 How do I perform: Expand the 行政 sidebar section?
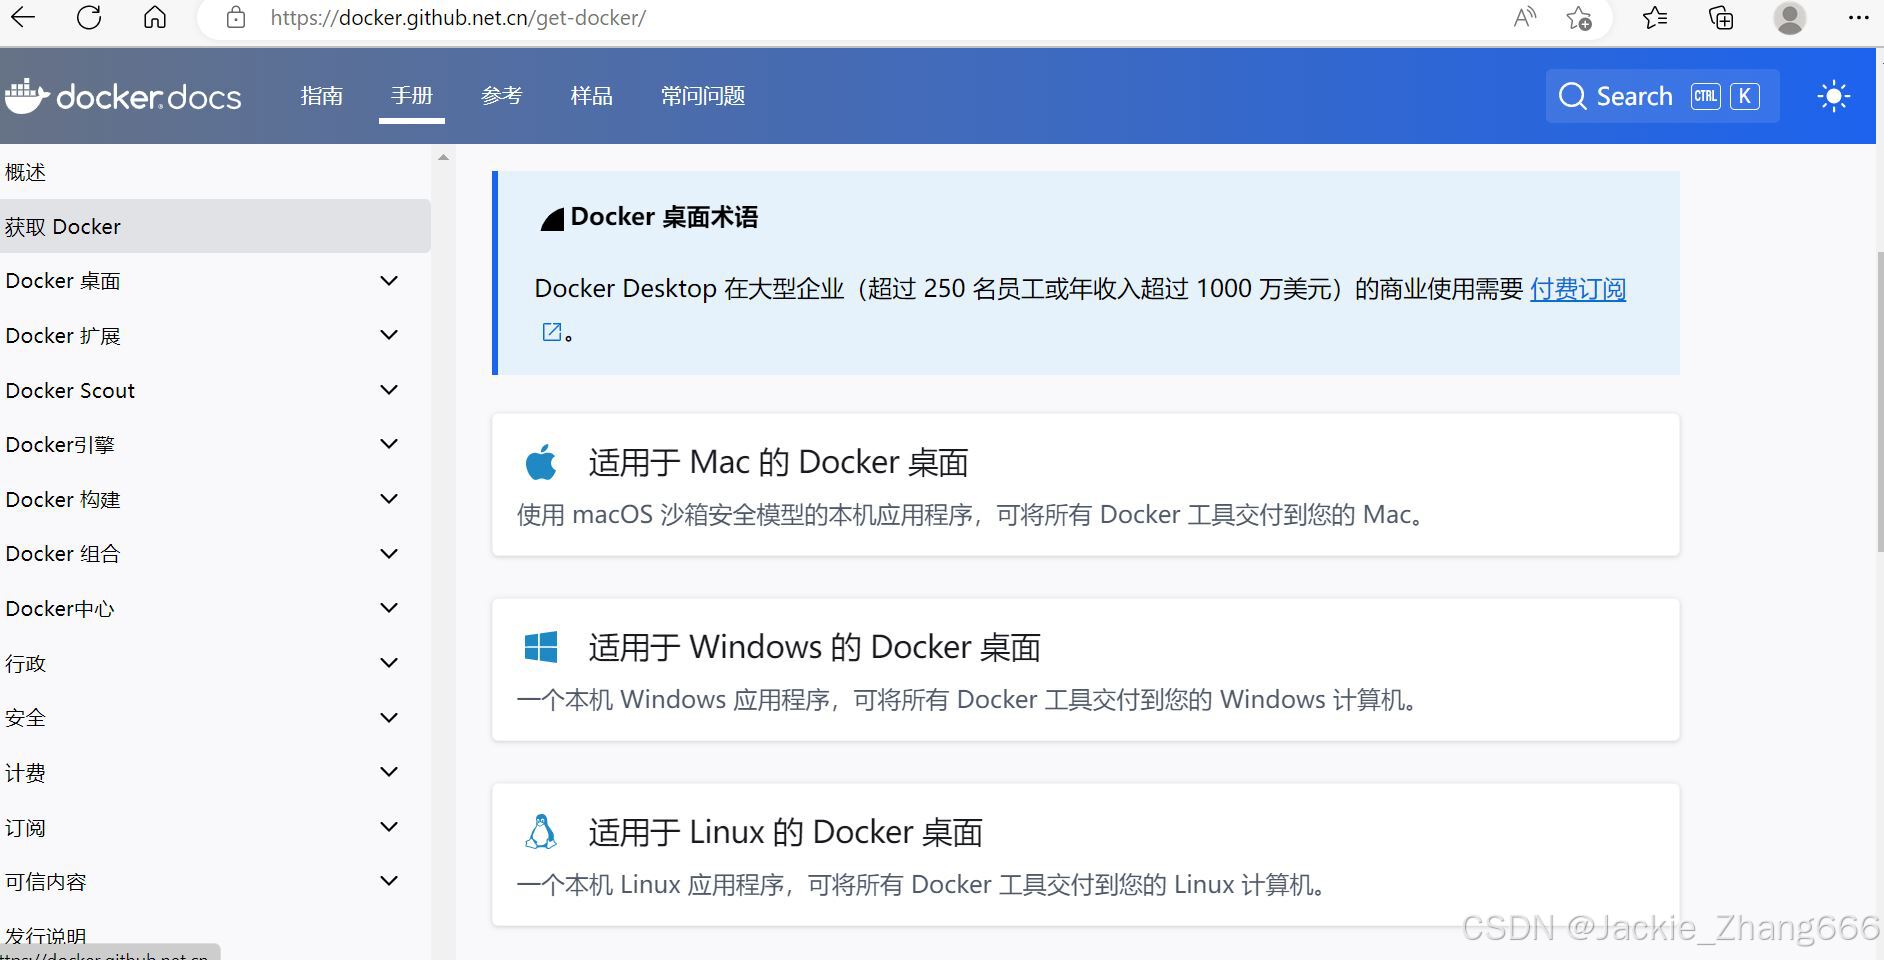click(389, 663)
